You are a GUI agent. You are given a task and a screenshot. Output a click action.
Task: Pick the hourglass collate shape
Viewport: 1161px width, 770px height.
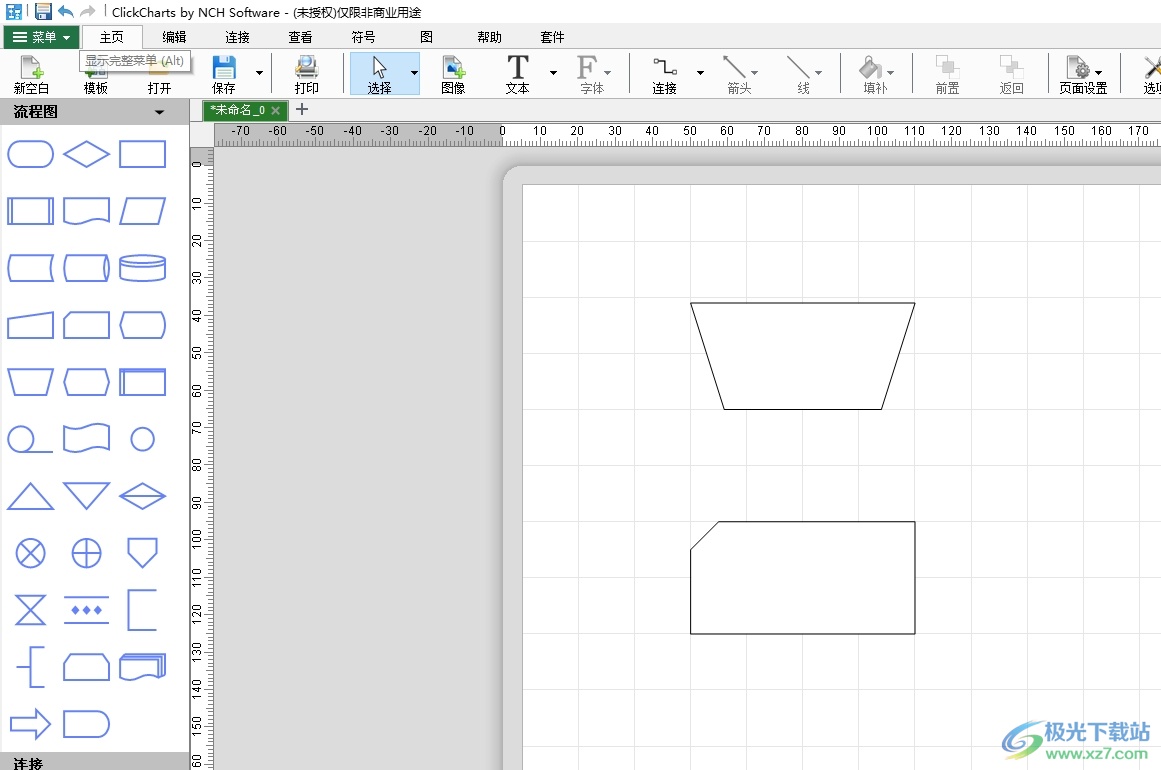(x=30, y=610)
